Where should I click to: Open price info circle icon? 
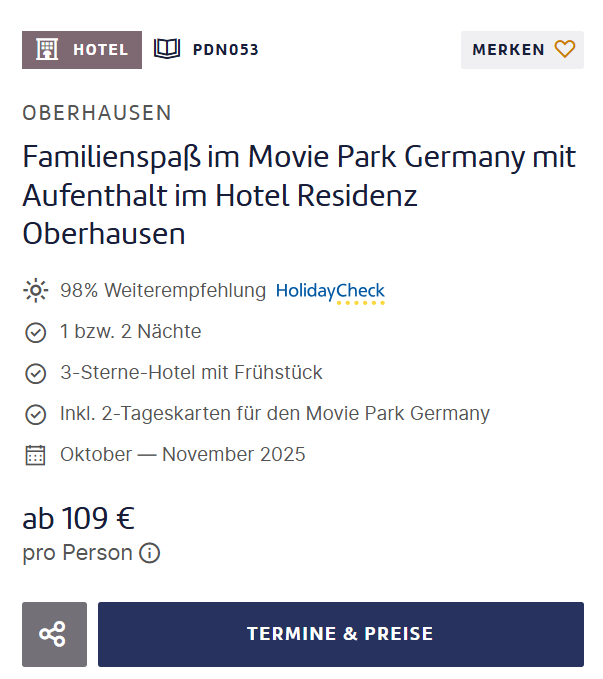coord(150,553)
